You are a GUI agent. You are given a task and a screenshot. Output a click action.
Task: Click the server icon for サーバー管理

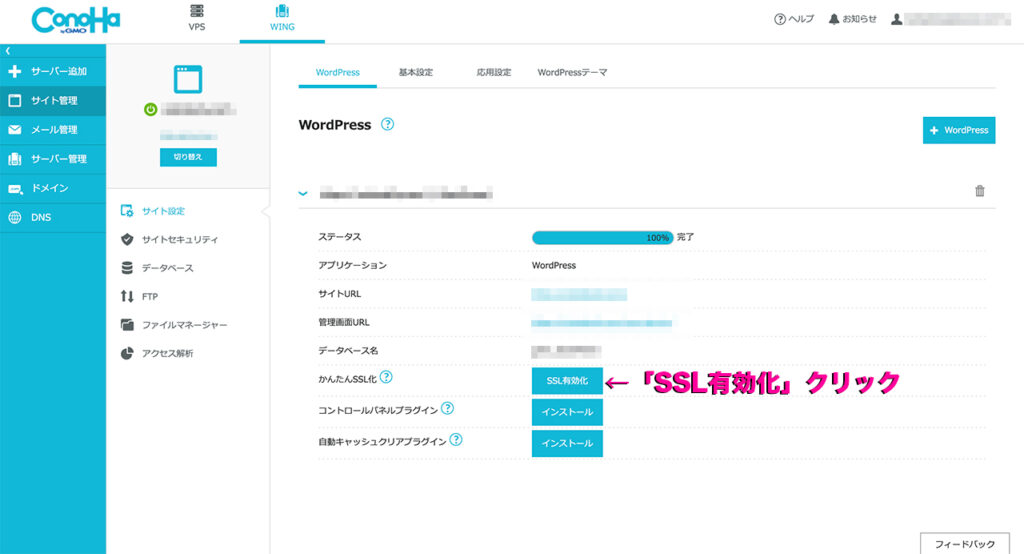[x=14, y=159]
